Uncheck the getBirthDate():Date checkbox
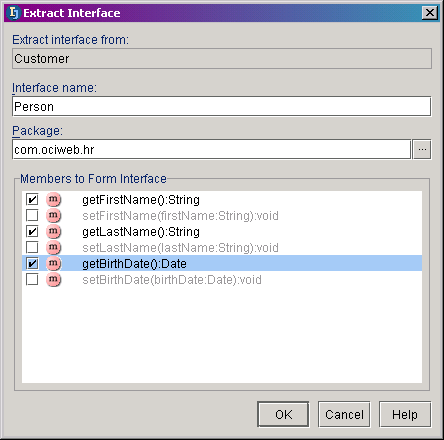 tap(32, 263)
